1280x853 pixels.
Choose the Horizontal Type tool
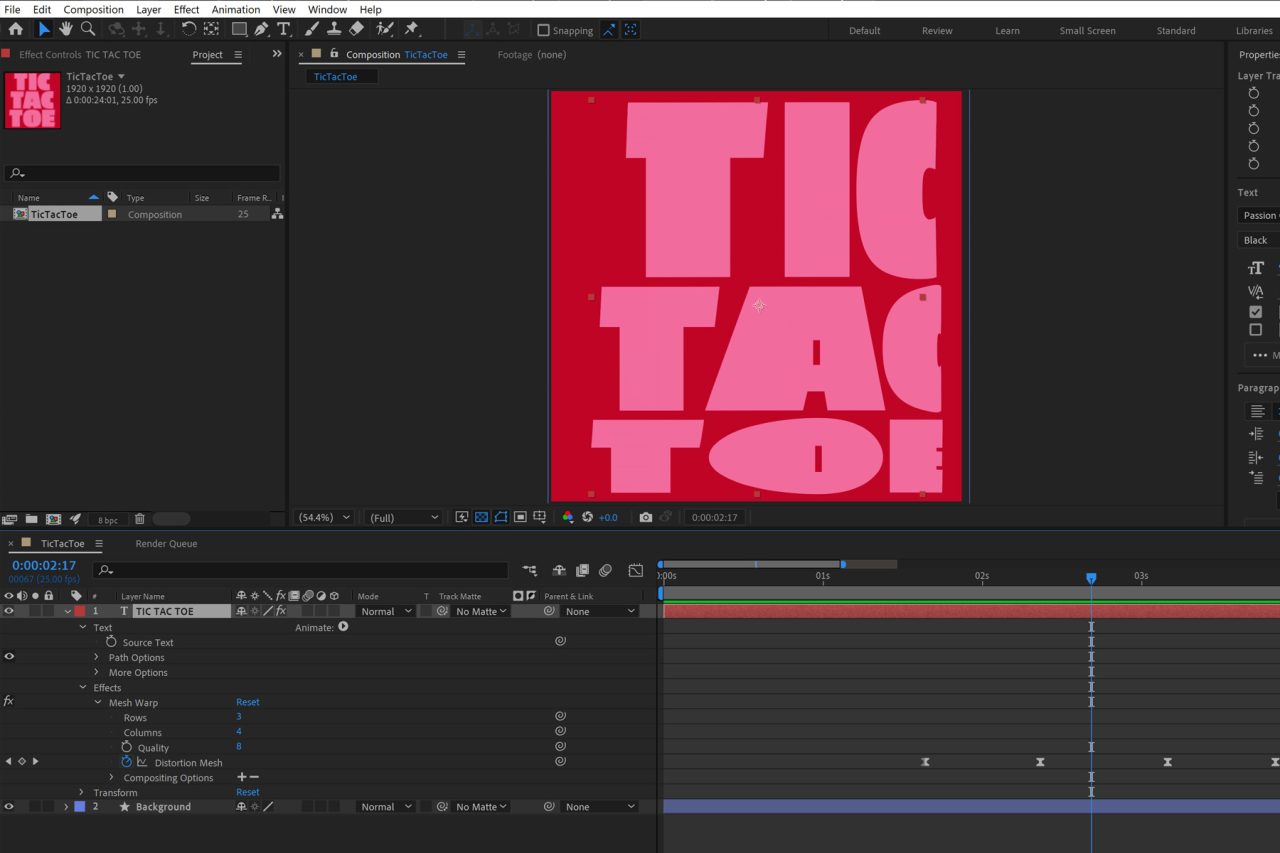pos(284,29)
